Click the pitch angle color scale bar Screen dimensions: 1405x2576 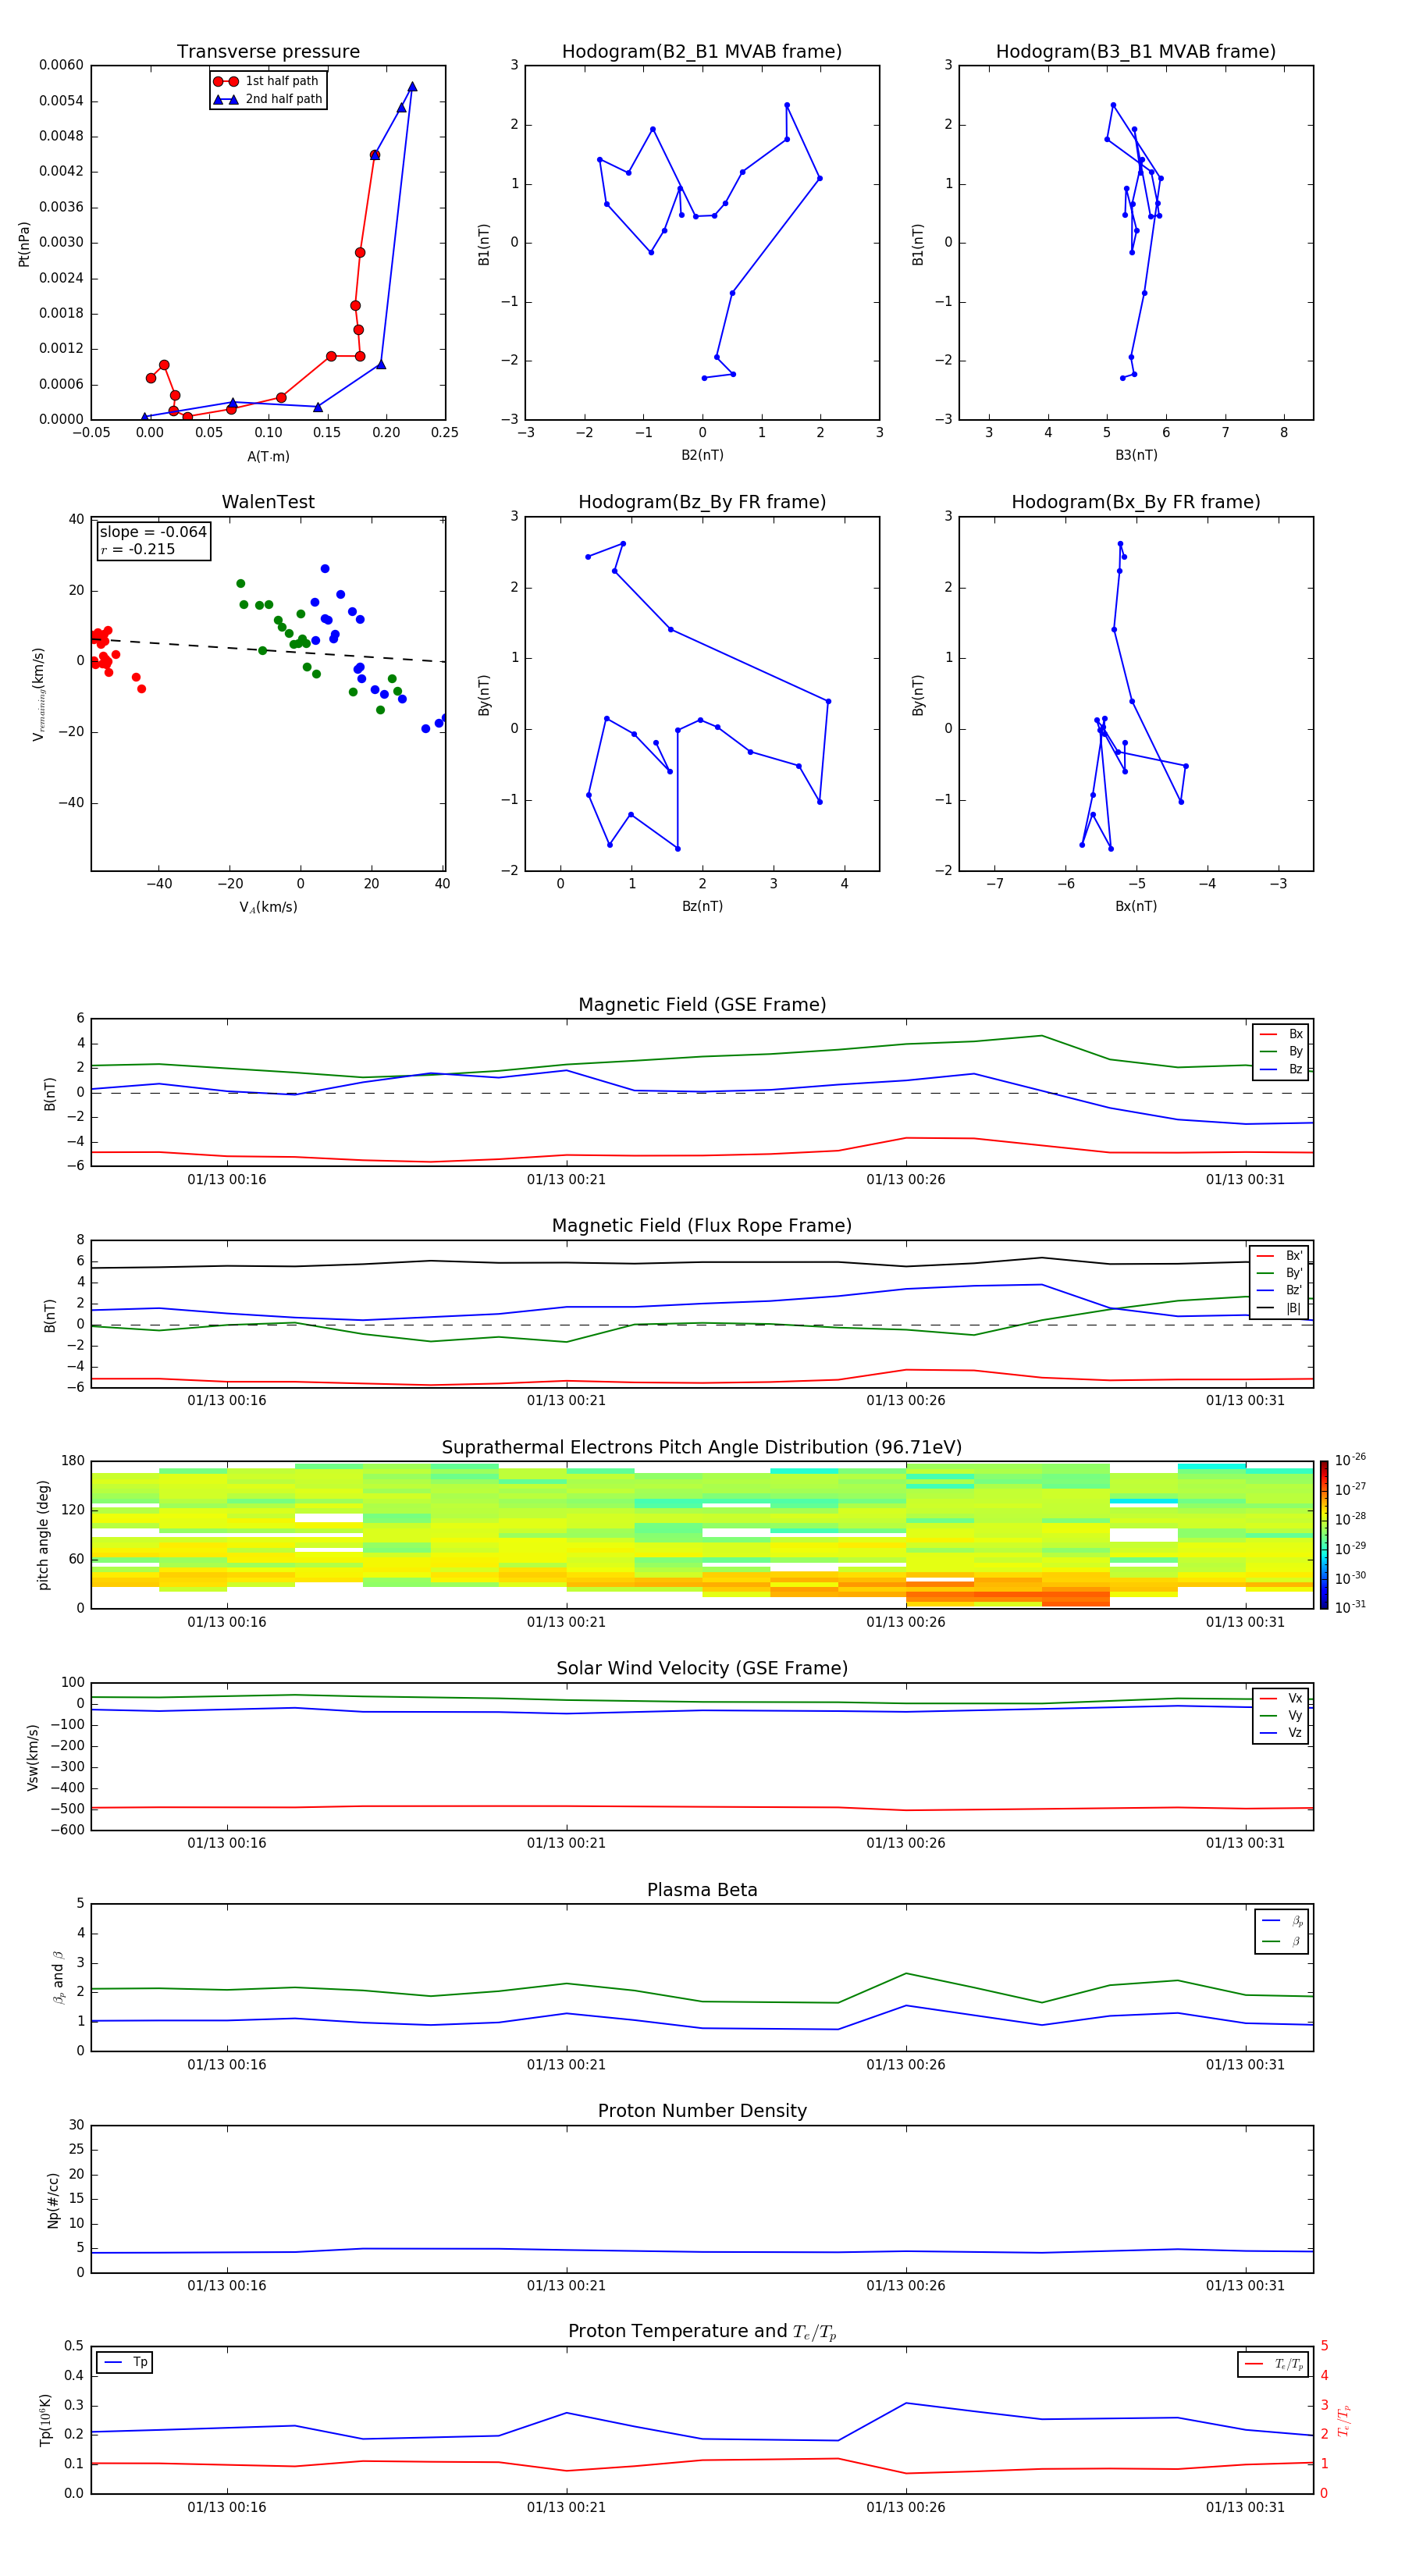1324,1535
